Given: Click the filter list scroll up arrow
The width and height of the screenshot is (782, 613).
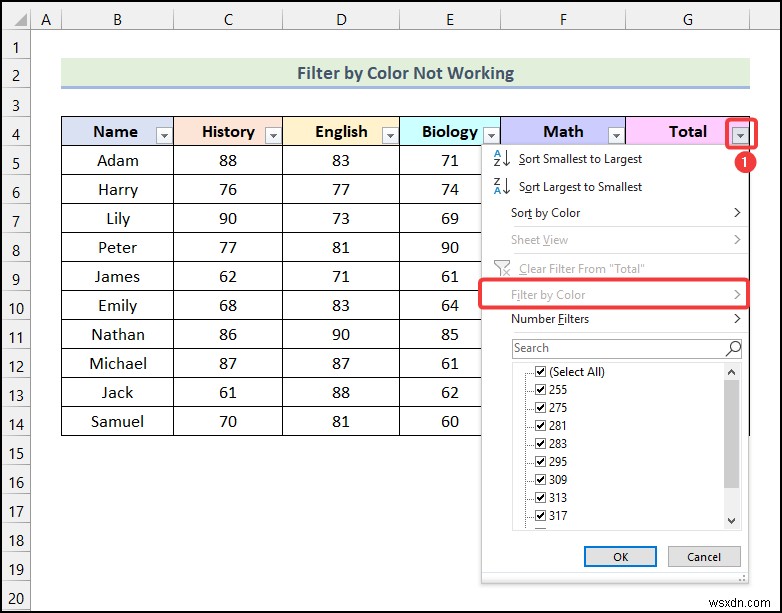Looking at the screenshot, I should (731, 372).
